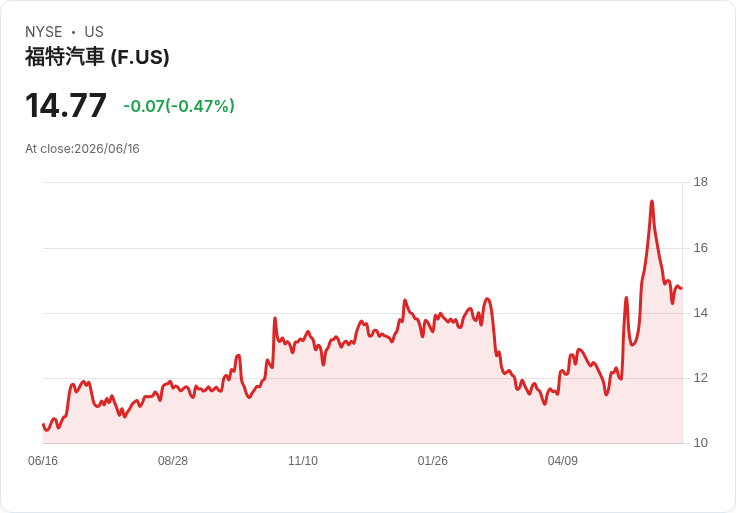This screenshot has height=513, width=736.
Task: Click the 06/16 date axis label
Action: [x=43, y=461]
